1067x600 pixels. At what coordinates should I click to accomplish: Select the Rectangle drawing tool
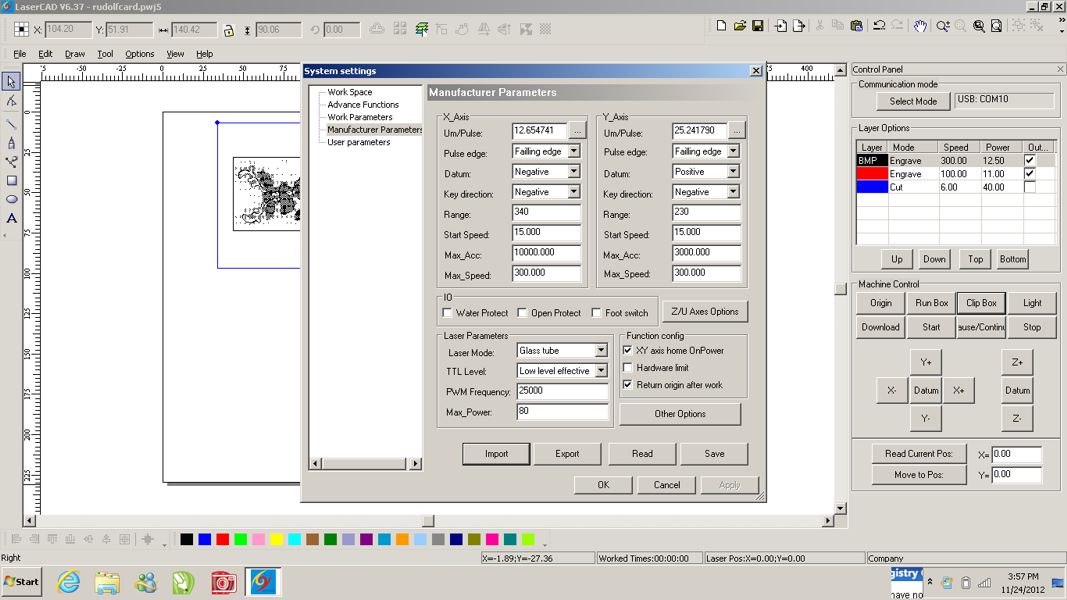pyautogui.click(x=11, y=181)
